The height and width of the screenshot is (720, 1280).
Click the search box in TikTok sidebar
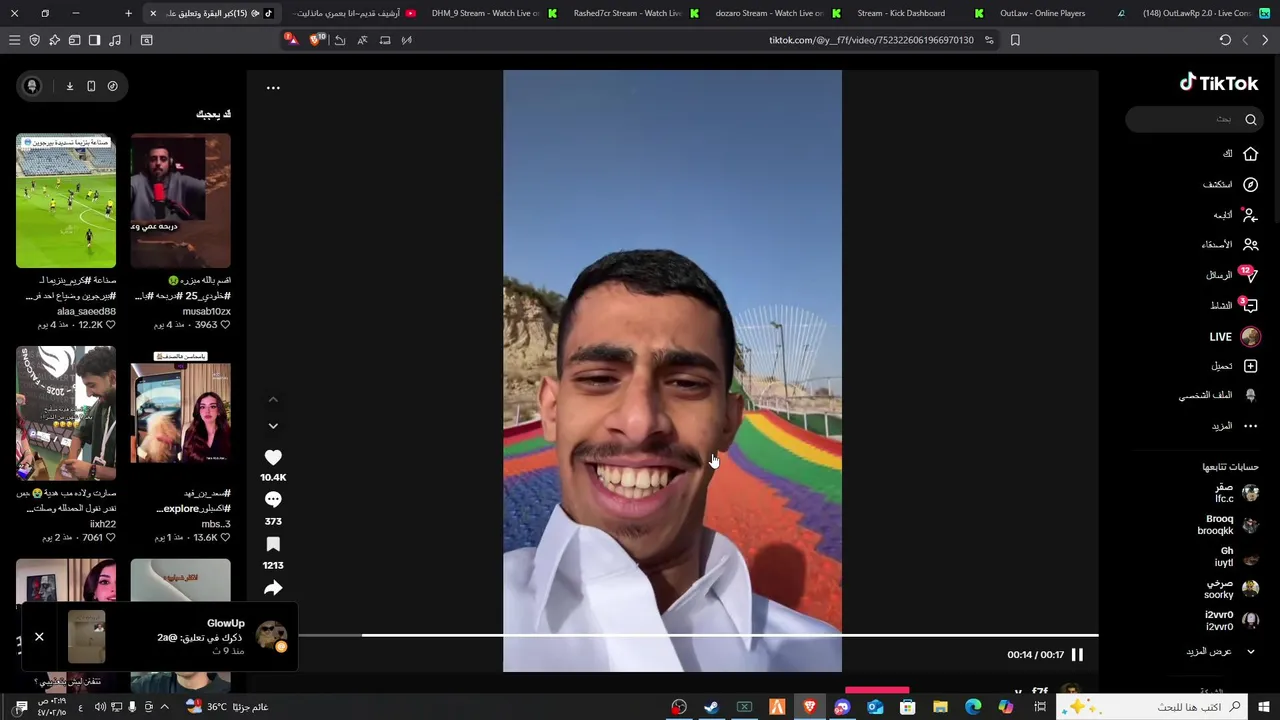(x=1193, y=119)
